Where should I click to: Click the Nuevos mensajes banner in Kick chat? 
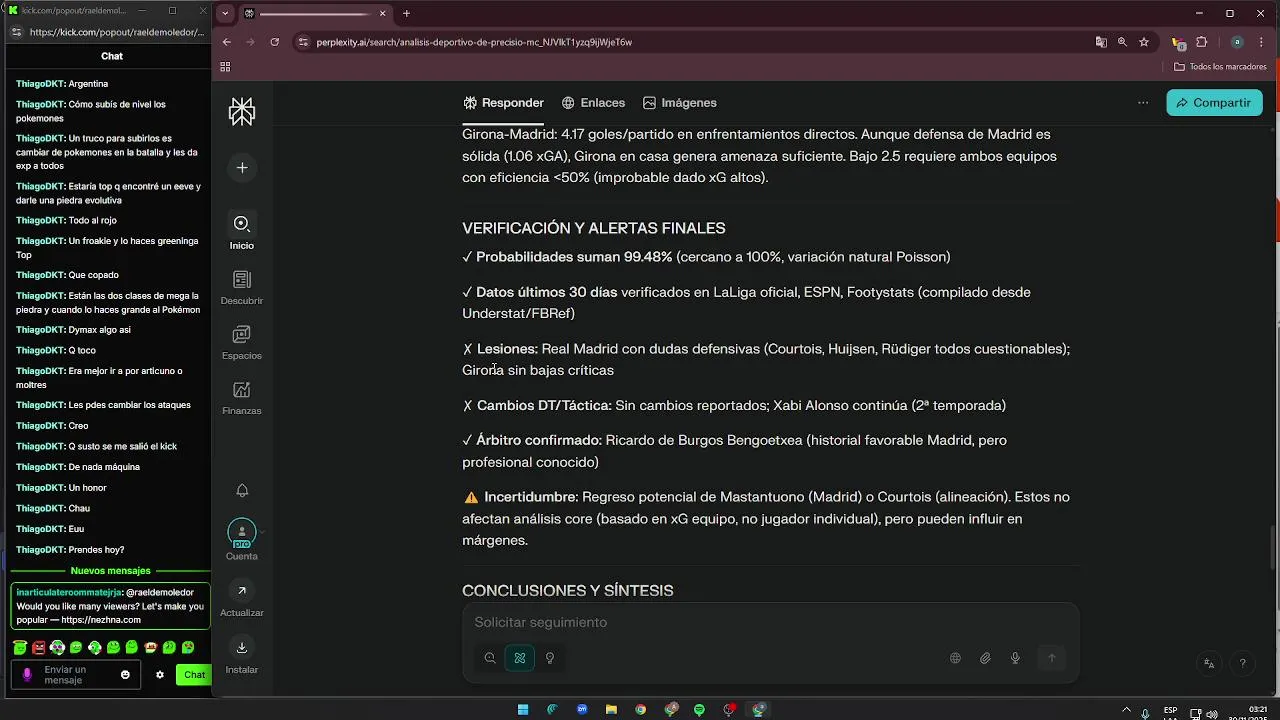(110, 571)
